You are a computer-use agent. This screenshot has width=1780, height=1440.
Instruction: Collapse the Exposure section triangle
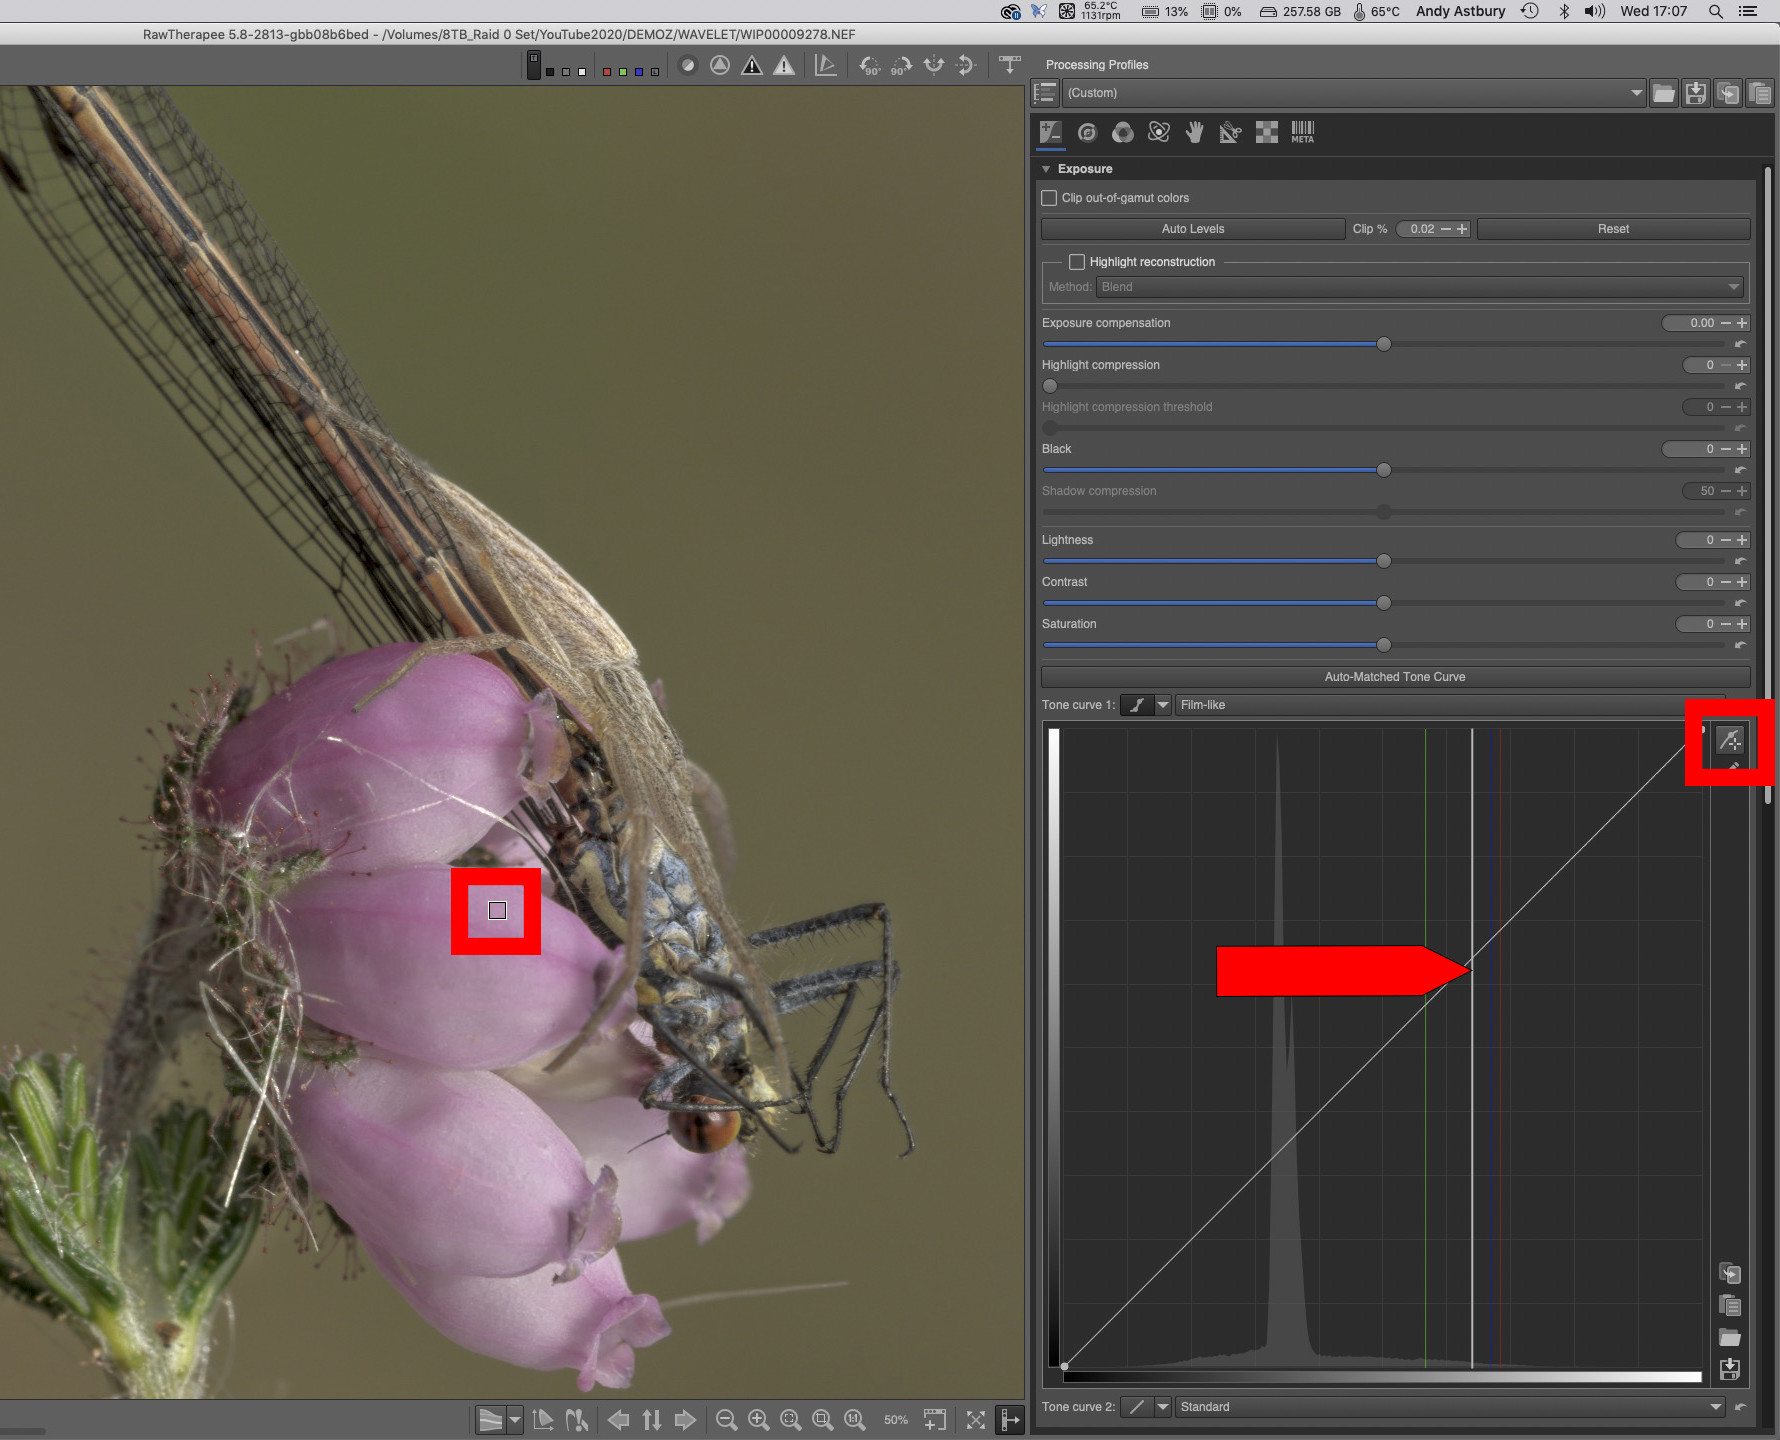pyautogui.click(x=1046, y=169)
